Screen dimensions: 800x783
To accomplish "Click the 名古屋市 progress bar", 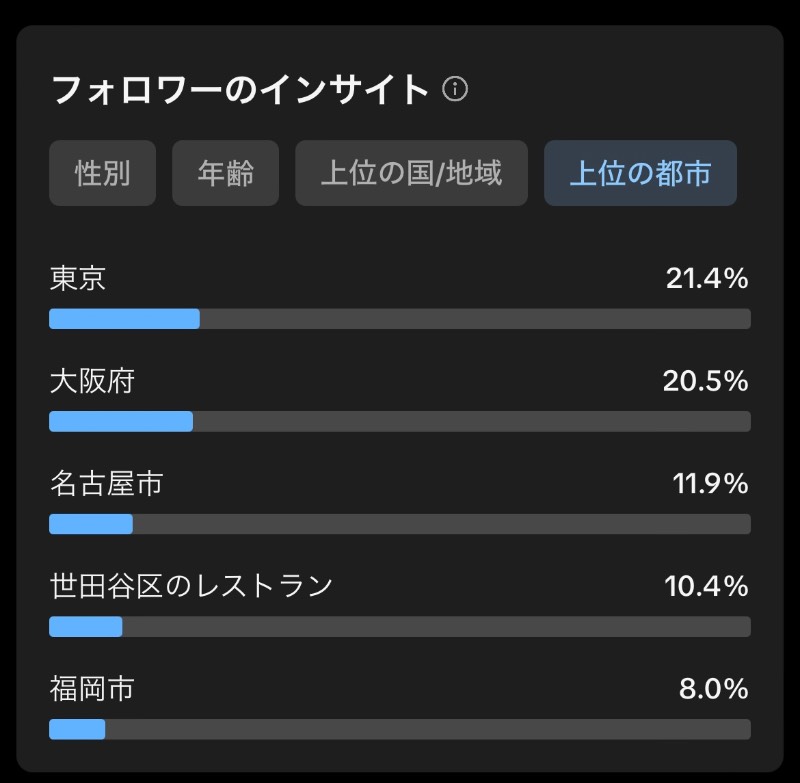I will [400, 524].
